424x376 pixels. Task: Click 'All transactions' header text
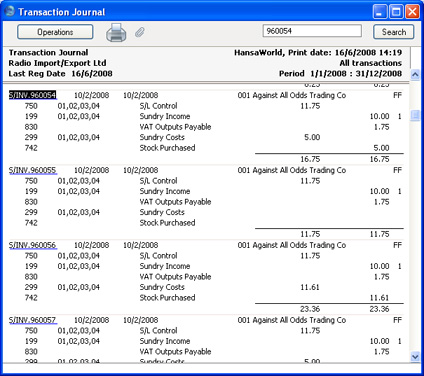coord(371,63)
